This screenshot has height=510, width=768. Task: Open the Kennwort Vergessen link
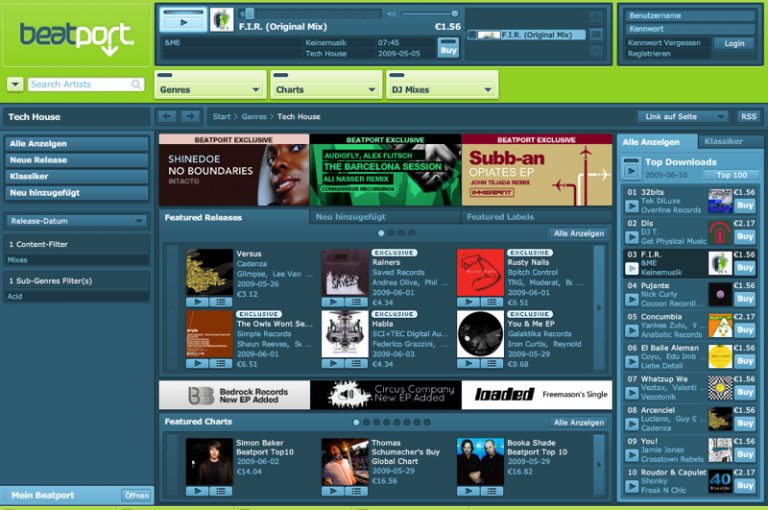click(664, 43)
